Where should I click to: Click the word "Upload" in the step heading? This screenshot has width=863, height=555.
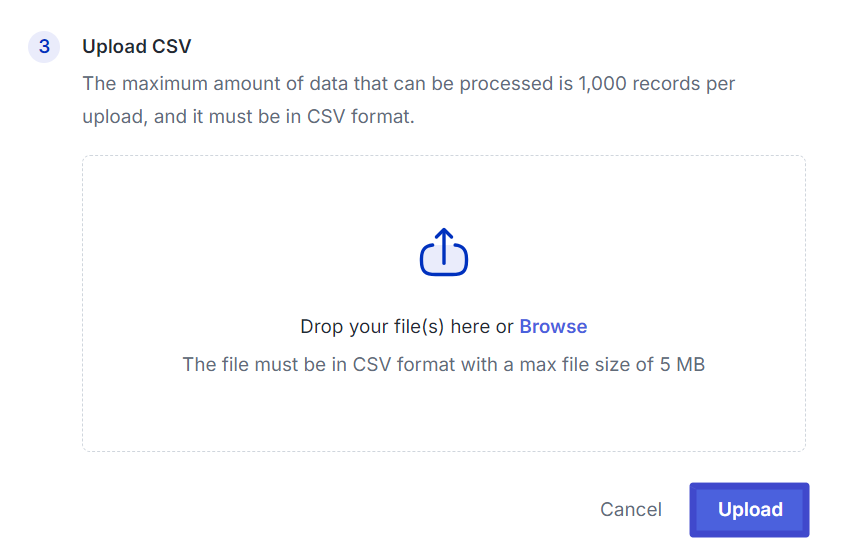(x=113, y=47)
